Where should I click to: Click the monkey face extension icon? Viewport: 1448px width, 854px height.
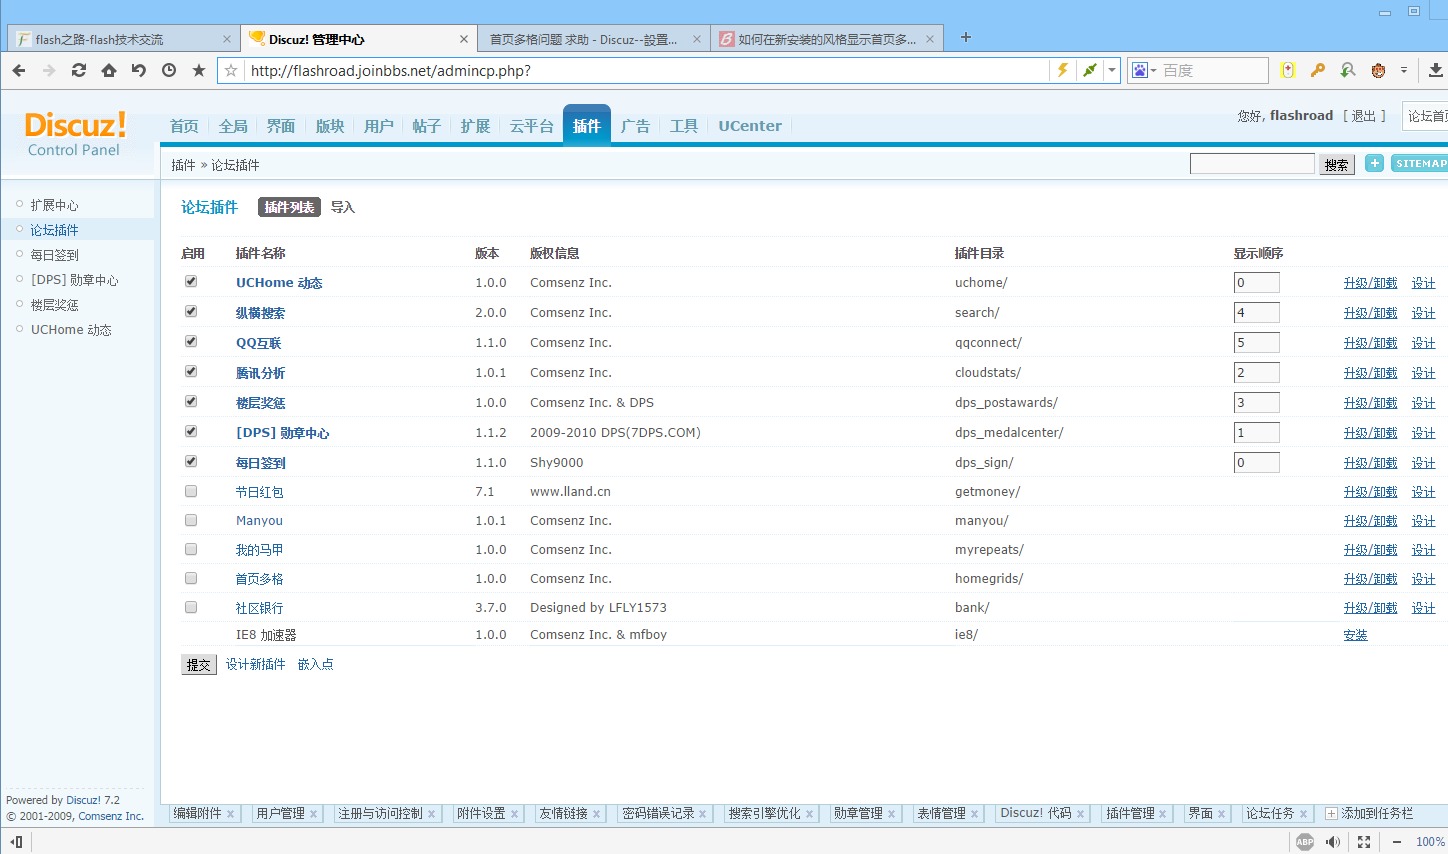click(1378, 70)
